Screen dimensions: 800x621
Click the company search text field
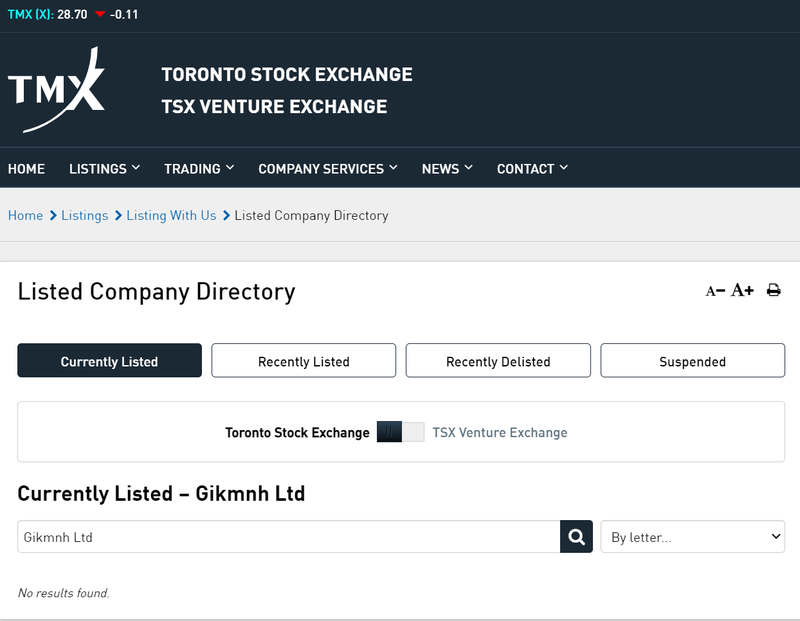click(288, 537)
